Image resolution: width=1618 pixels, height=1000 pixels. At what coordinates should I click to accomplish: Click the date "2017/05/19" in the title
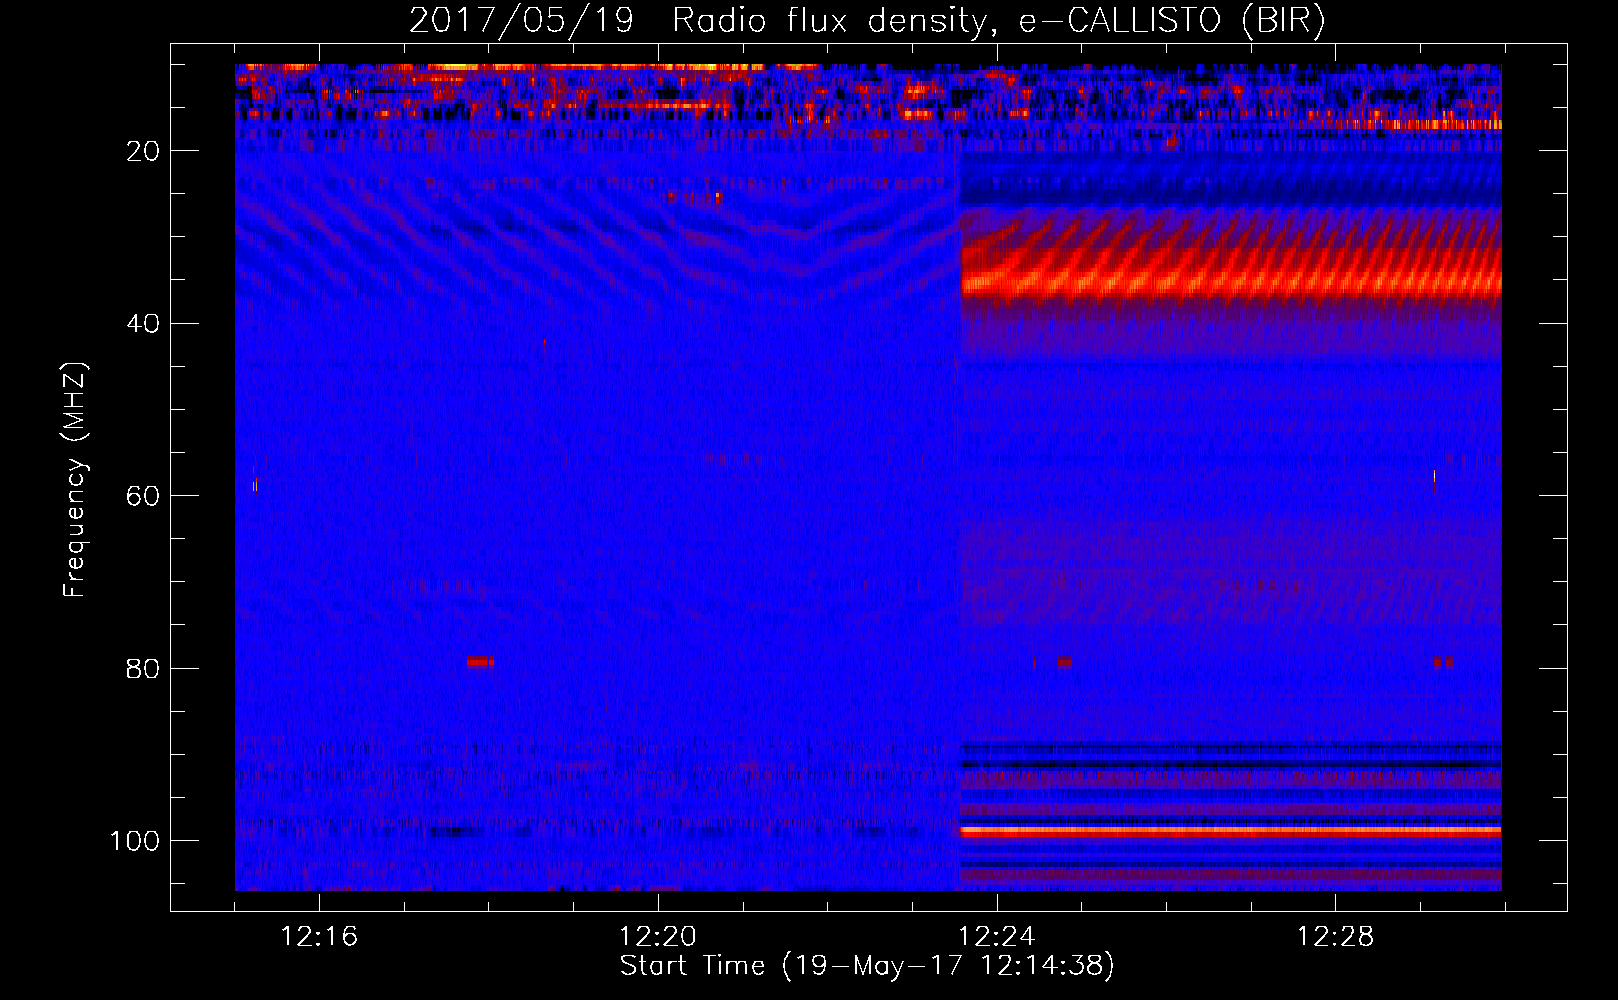[521, 20]
